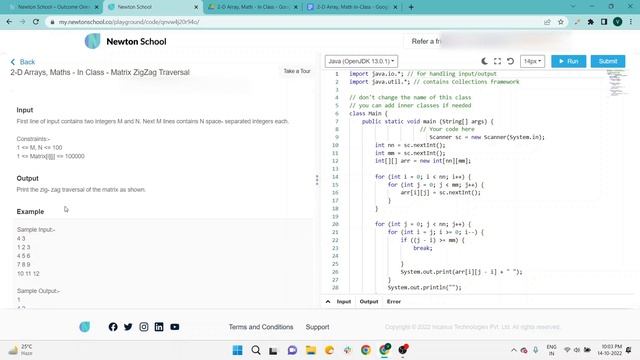The width and height of the screenshot is (640, 360).
Task: Click Take a Tour
Action: tap(297, 71)
